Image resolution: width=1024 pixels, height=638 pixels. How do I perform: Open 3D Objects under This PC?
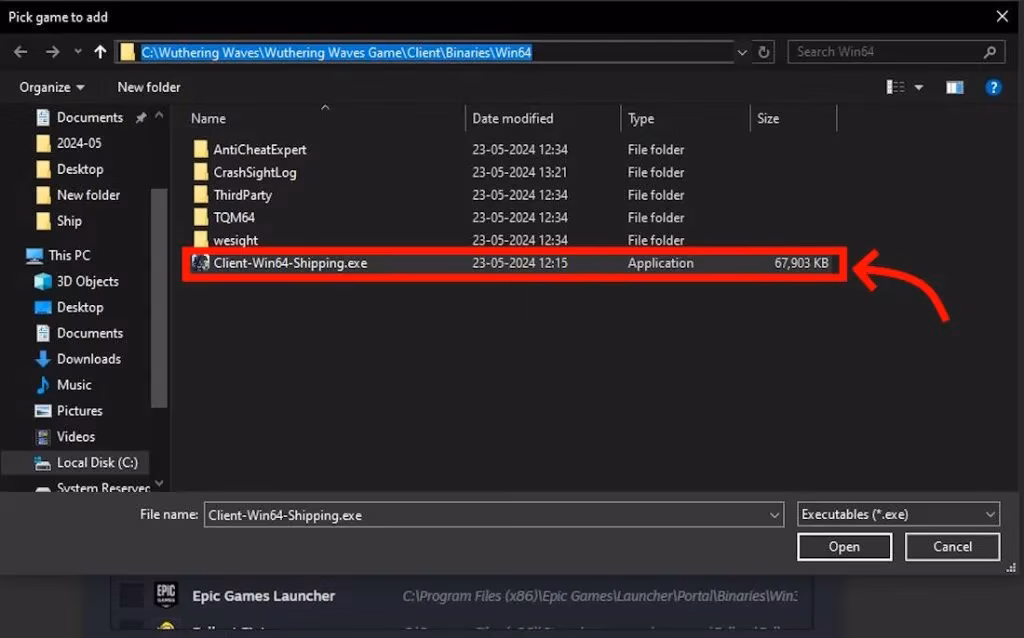(76, 281)
